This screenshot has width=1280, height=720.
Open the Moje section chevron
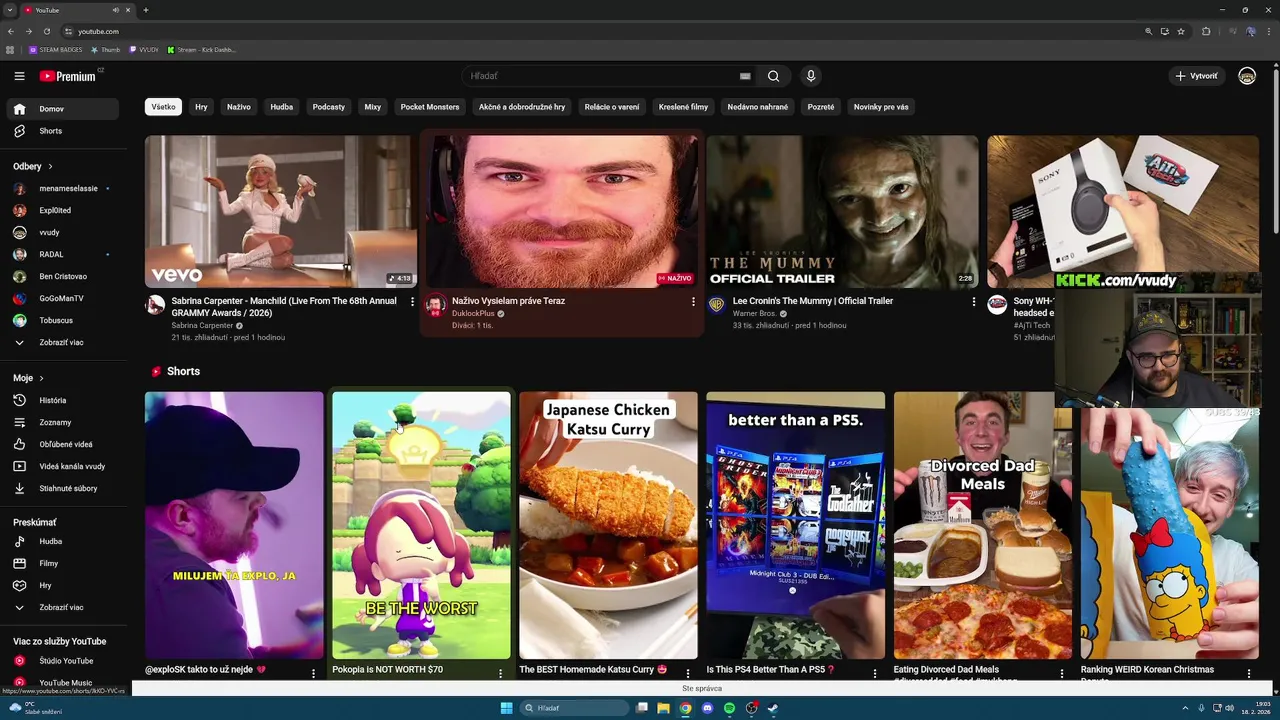pyautogui.click(x=41, y=378)
